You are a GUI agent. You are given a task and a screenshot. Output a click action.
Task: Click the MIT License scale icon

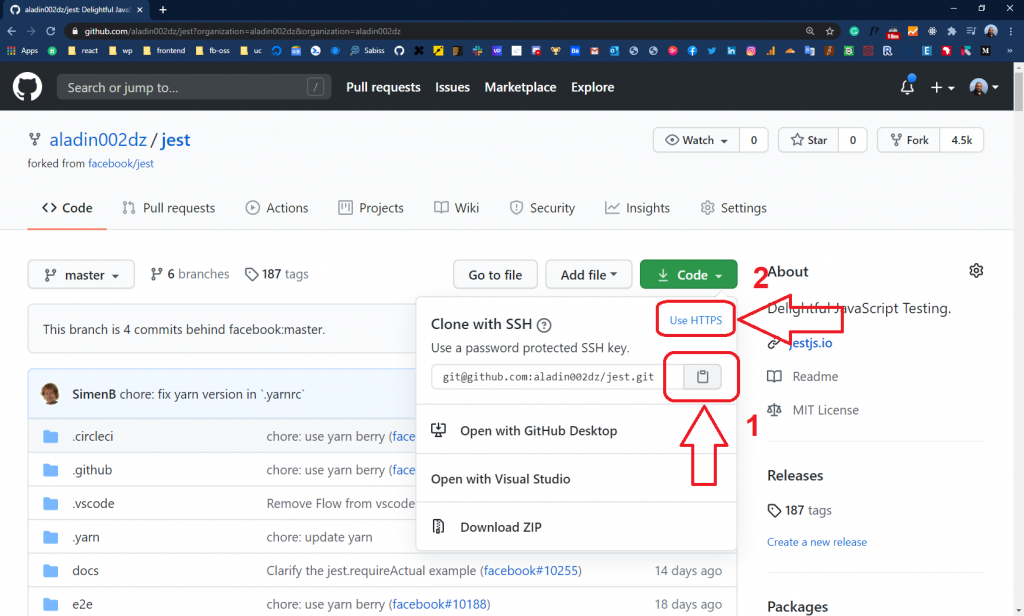[x=774, y=410]
